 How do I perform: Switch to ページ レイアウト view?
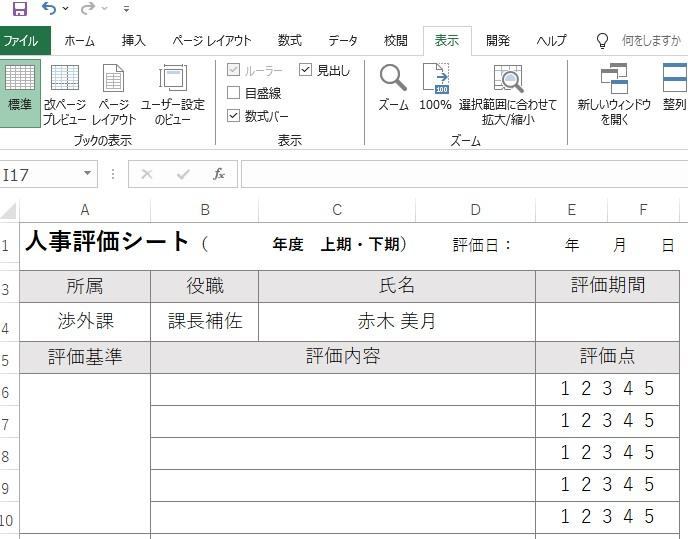[114, 93]
